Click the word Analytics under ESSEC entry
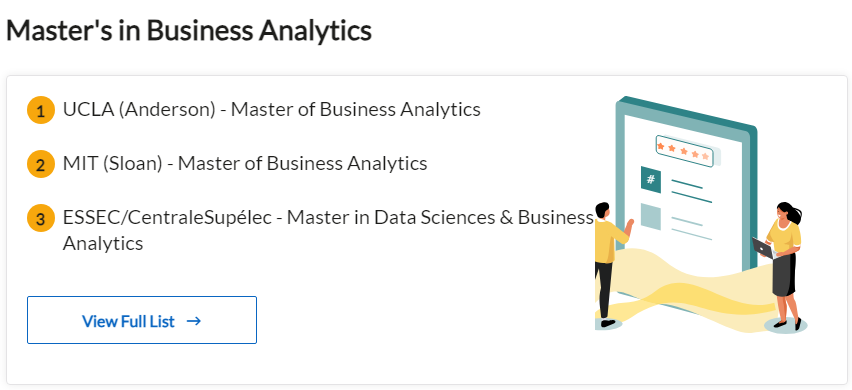 click(103, 243)
